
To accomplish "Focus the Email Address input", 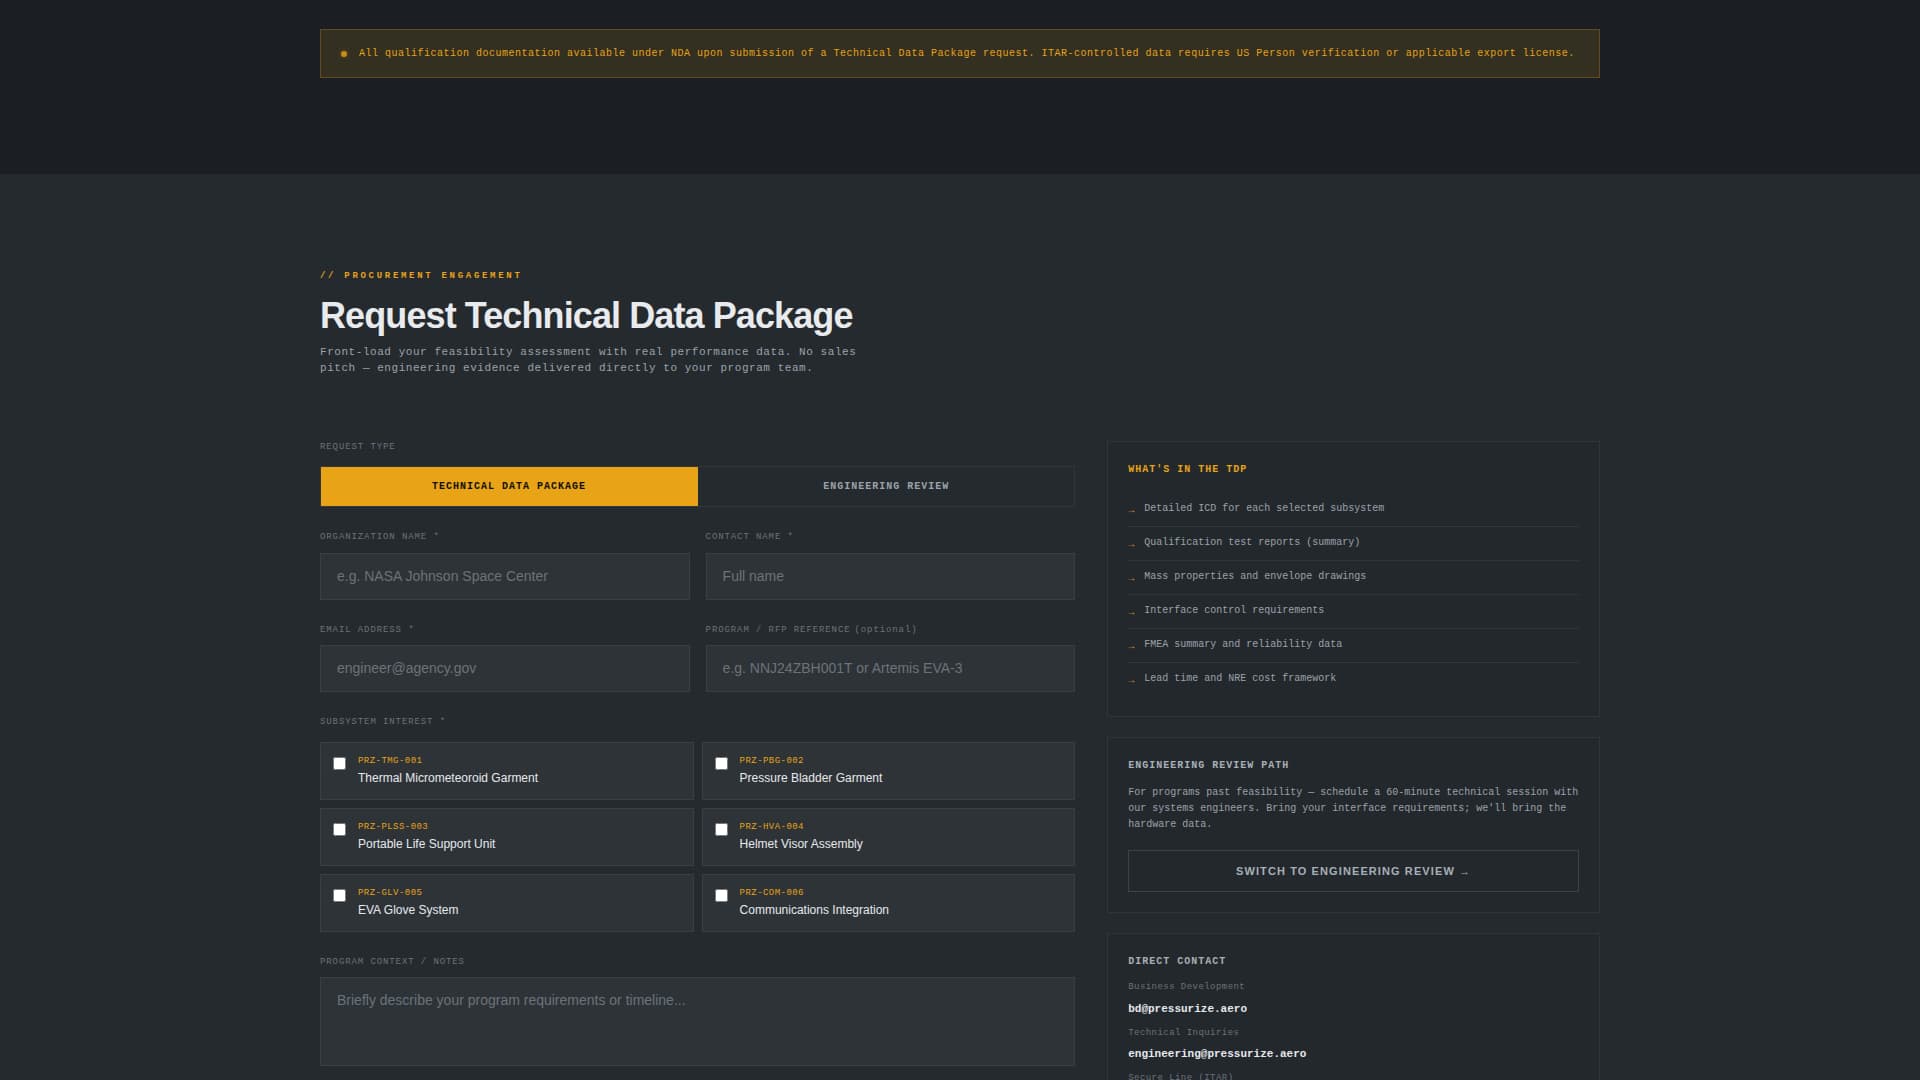I will (504, 669).
